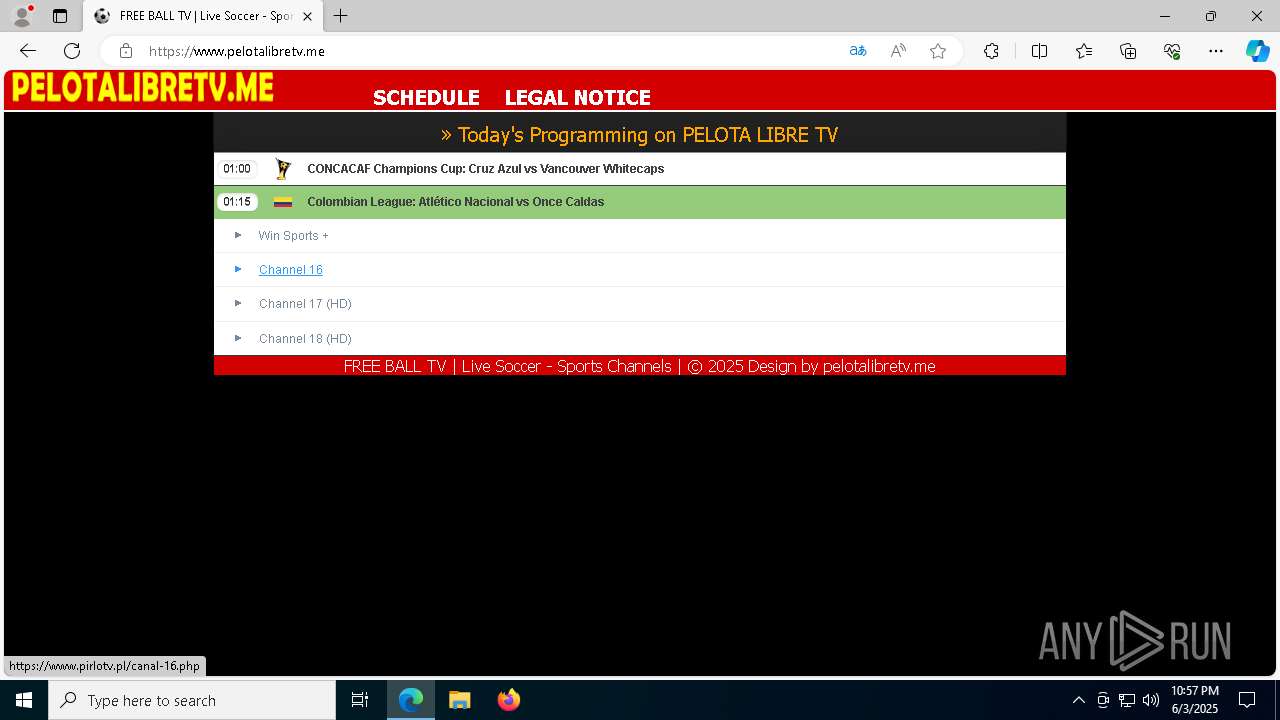Image resolution: width=1280 pixels, height=720 pixels.
Task: Open Edge Settings and more menu
Action: pyautogui.click(x=1216, y=51)
